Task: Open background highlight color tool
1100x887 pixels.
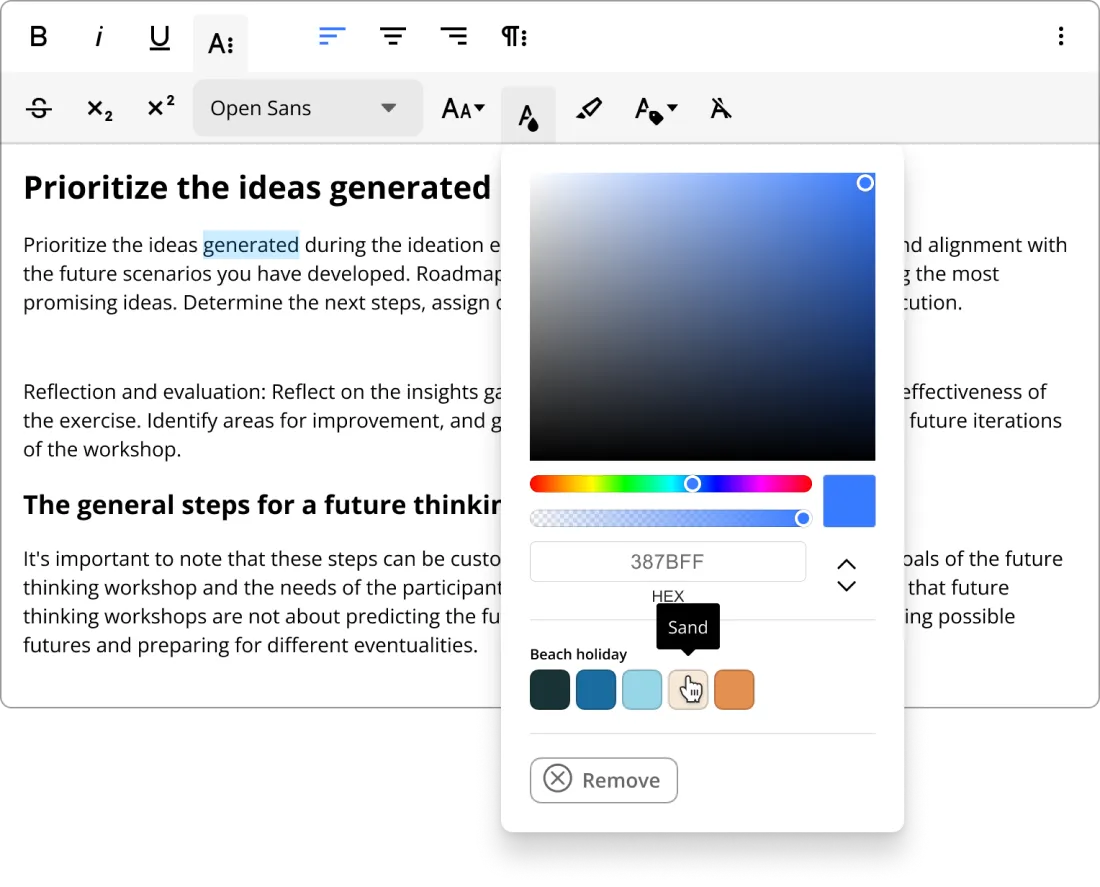Action: [x=589, y=108]
